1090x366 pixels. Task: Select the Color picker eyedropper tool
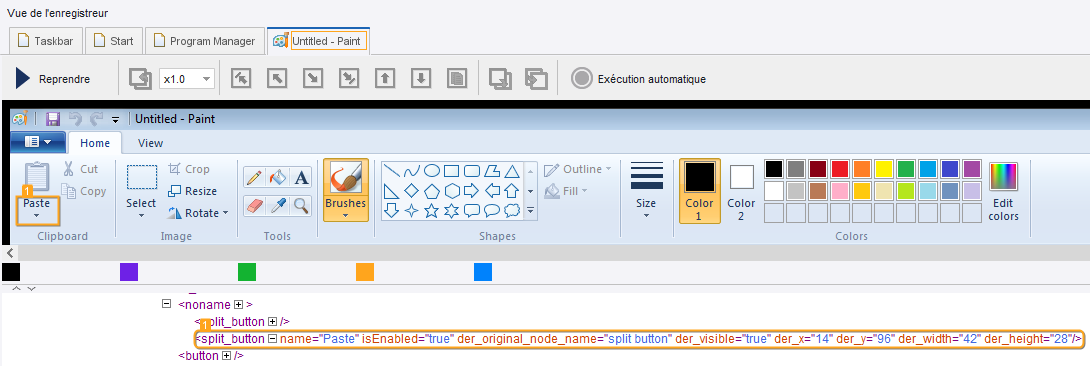[277, 205]
